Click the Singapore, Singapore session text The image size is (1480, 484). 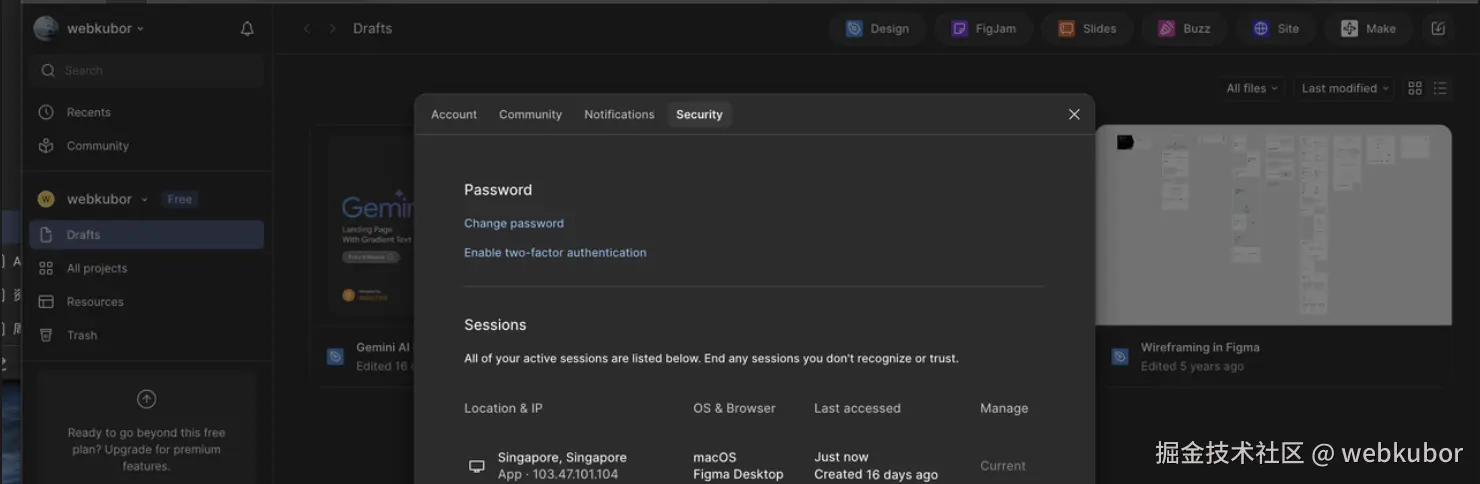click(x=562, y=458)
